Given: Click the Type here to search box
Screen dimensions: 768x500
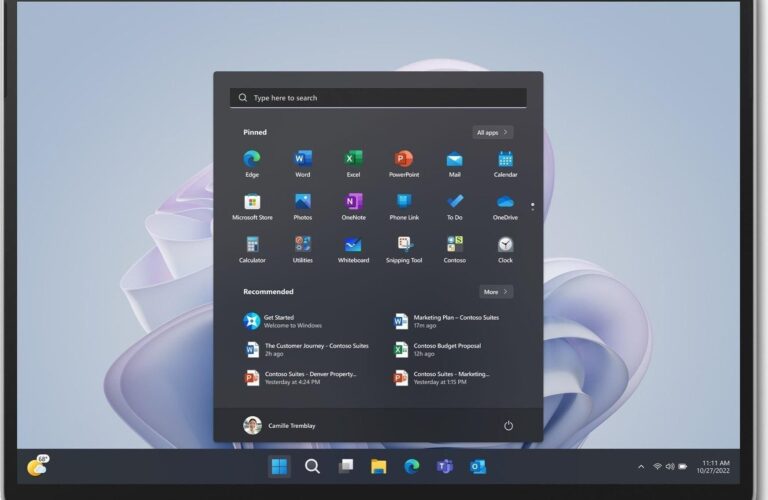Looking at the screenshot, I should 378,98.
